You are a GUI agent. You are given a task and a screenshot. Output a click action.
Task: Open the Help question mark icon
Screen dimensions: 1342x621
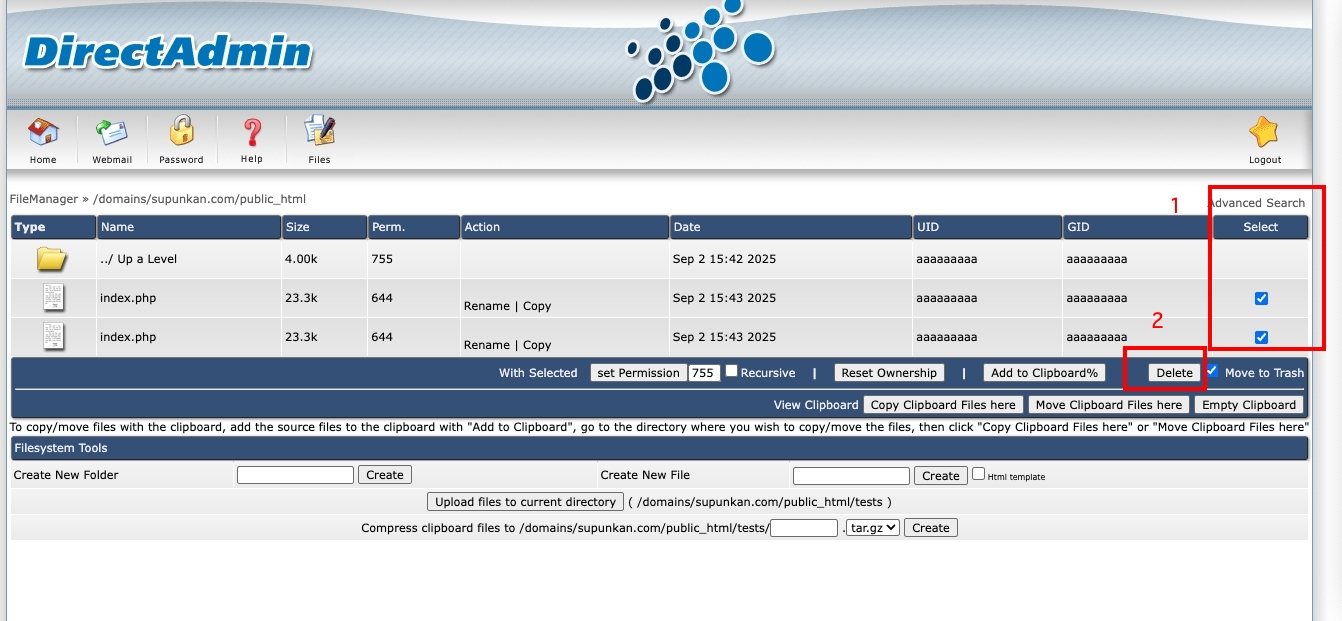pos(252,132)
